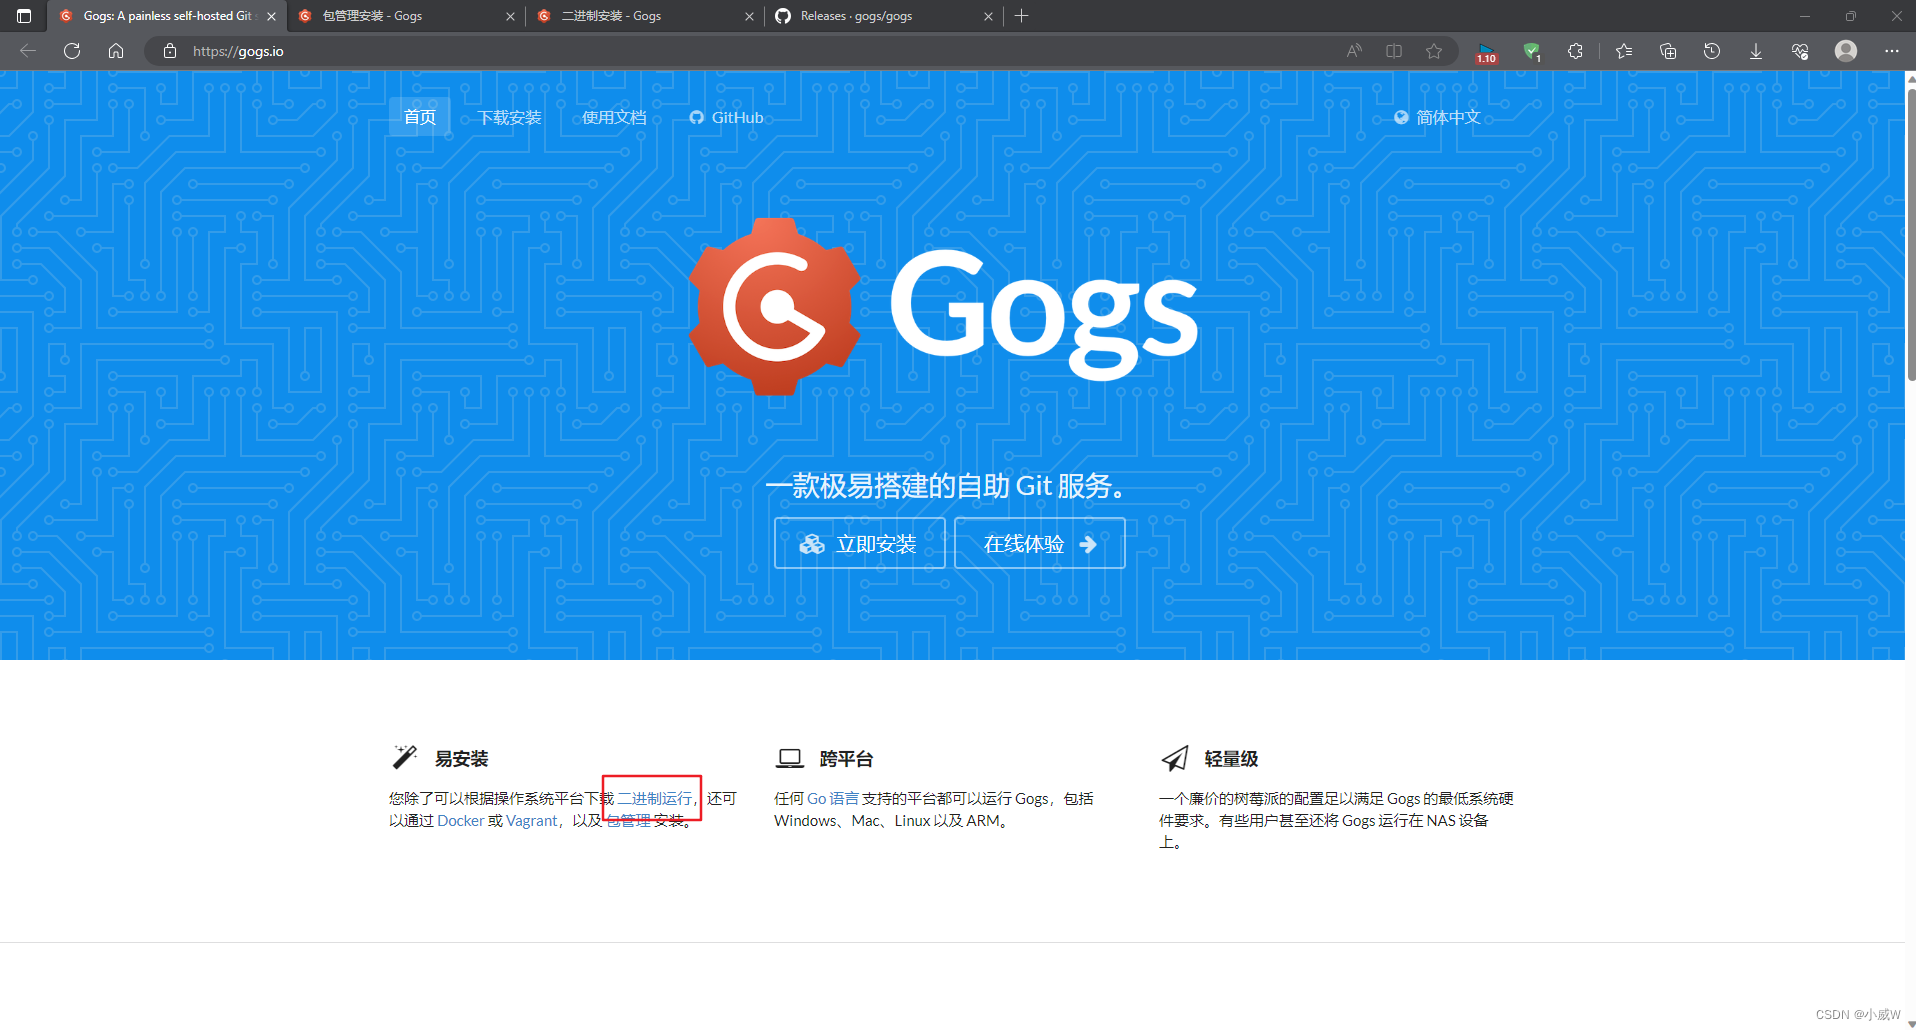Image resolution: width=1916 pixels, height=1030 pixels.
Task: Open the Docker link
Action: point(461,820)
